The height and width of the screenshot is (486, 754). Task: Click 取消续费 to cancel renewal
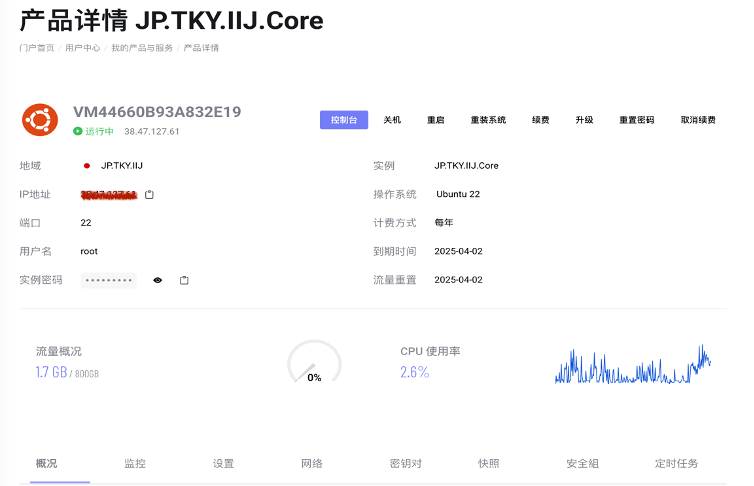point(698,120)
